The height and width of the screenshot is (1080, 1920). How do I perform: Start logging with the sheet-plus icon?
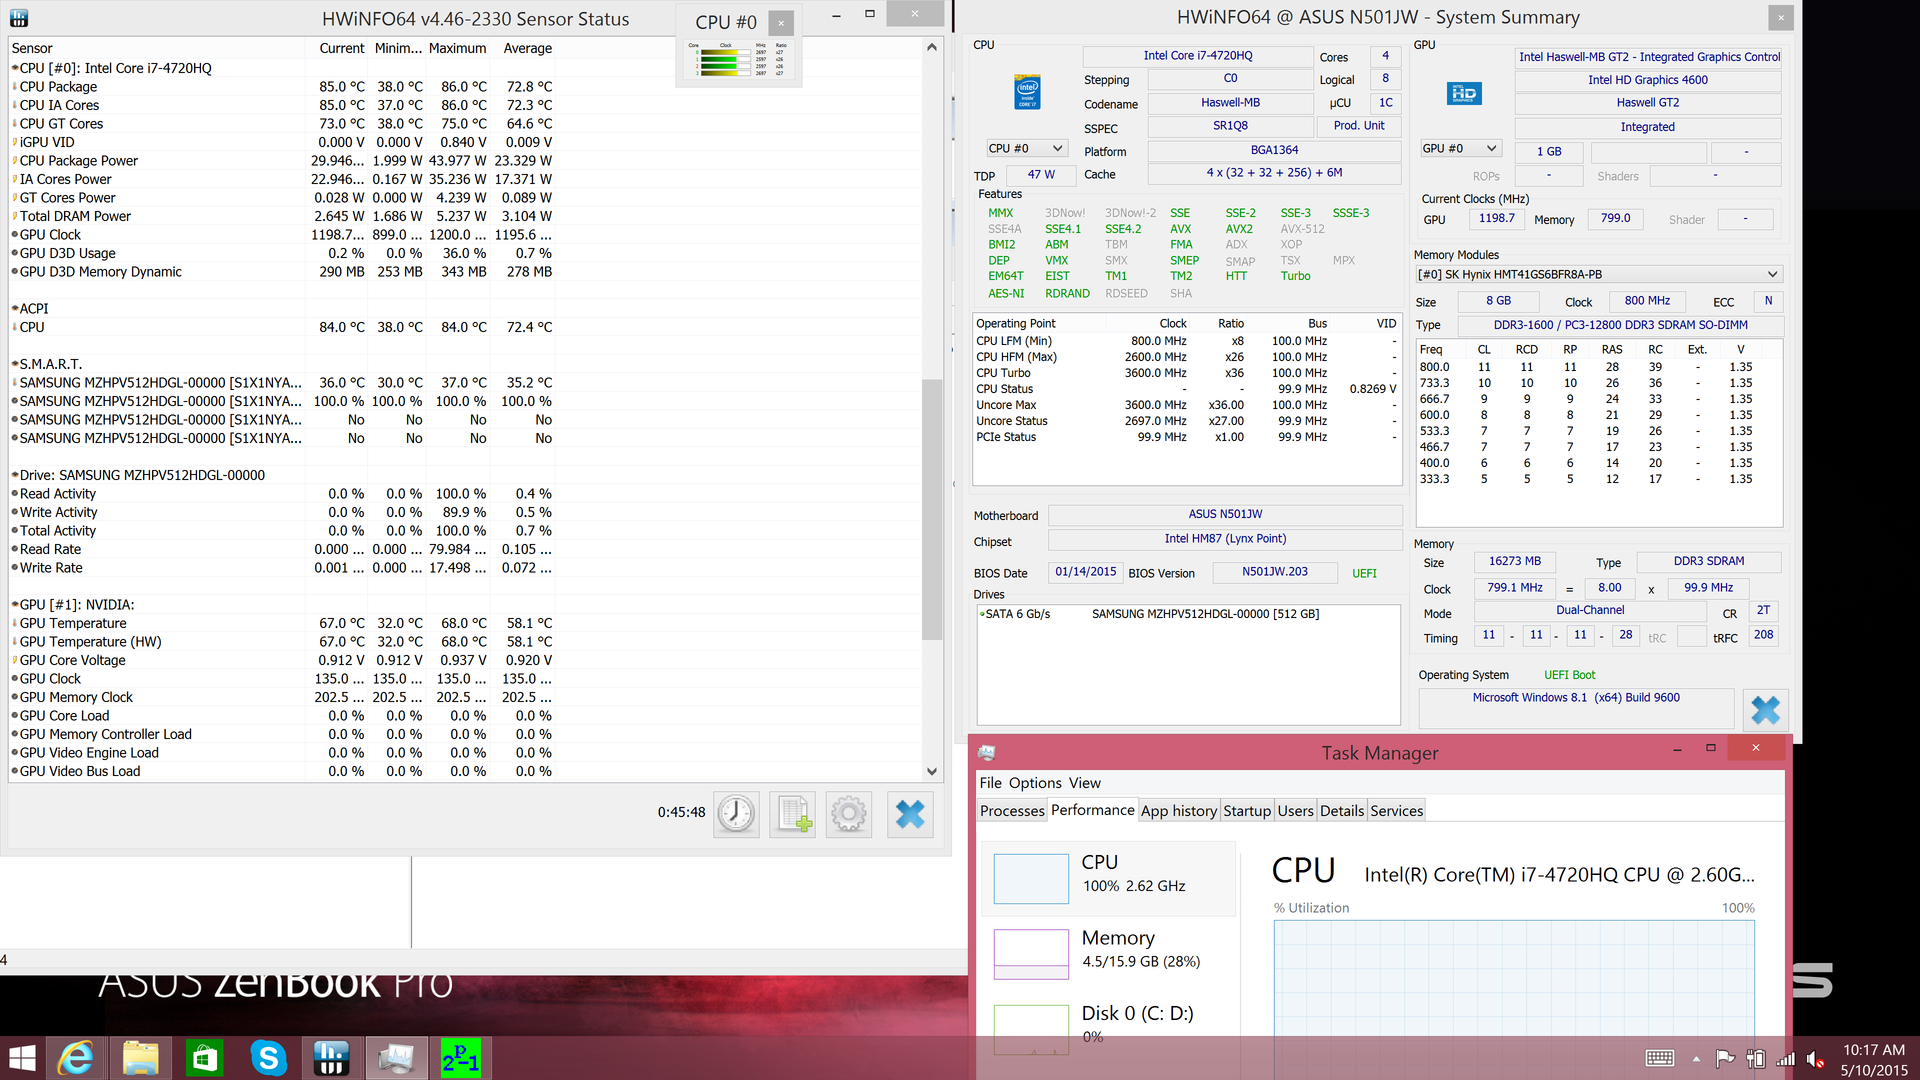(793, 814)
